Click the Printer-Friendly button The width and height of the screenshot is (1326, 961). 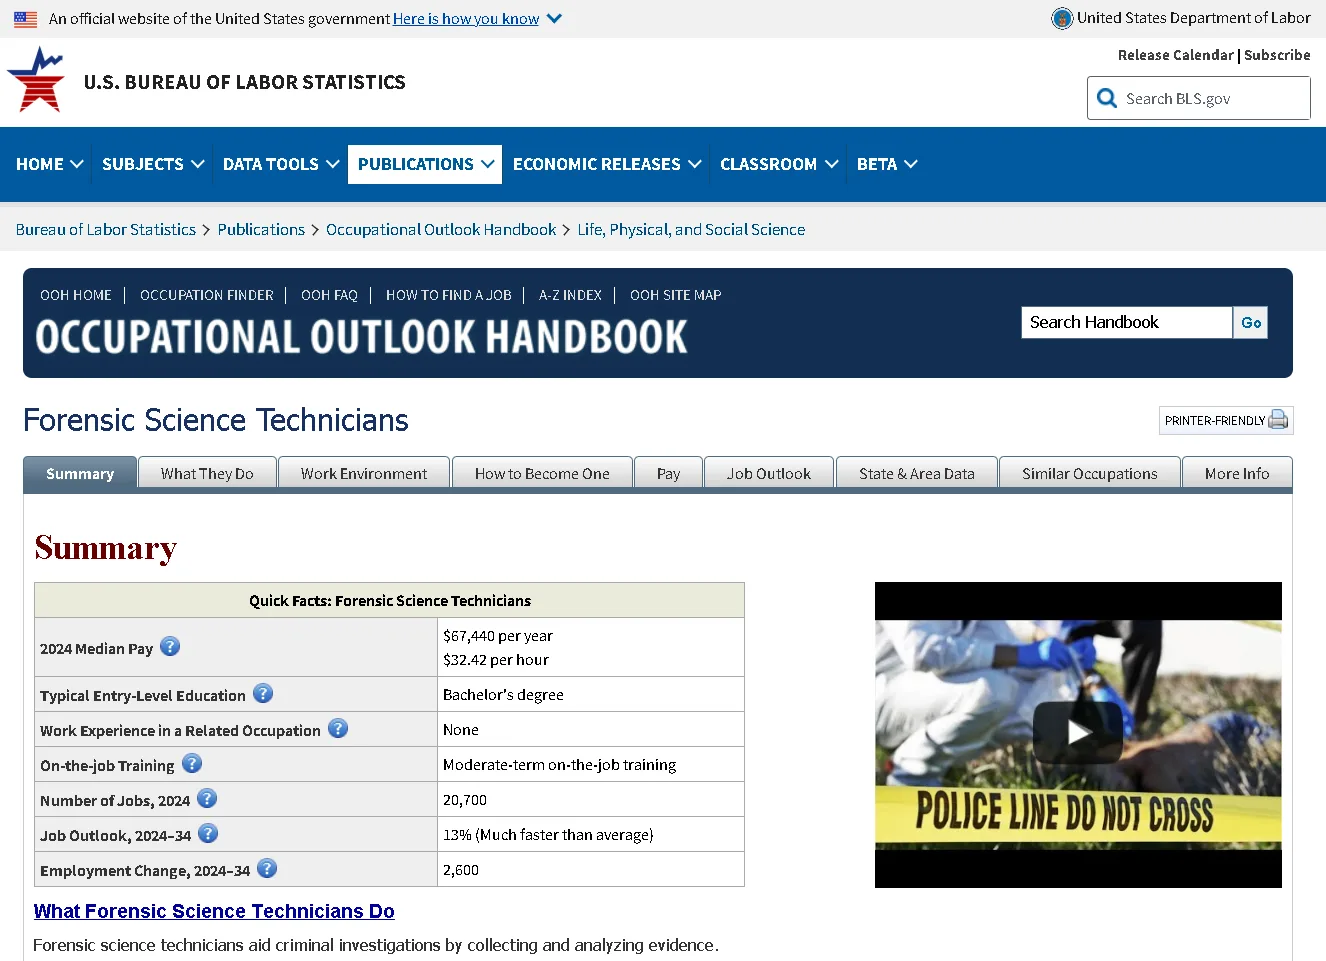(x=1225, y=421)
